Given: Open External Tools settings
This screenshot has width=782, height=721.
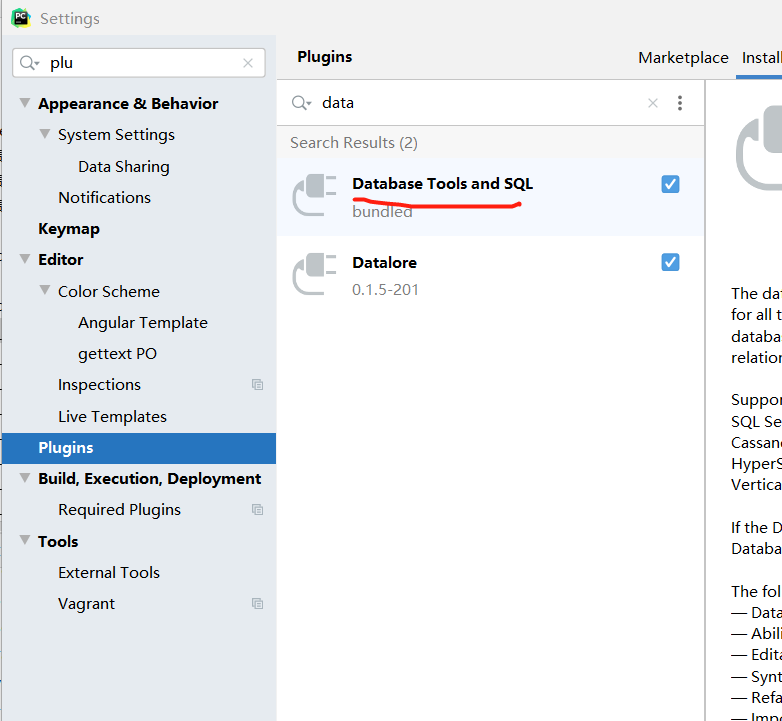Looking at the screenshot, I should (109, 572).
